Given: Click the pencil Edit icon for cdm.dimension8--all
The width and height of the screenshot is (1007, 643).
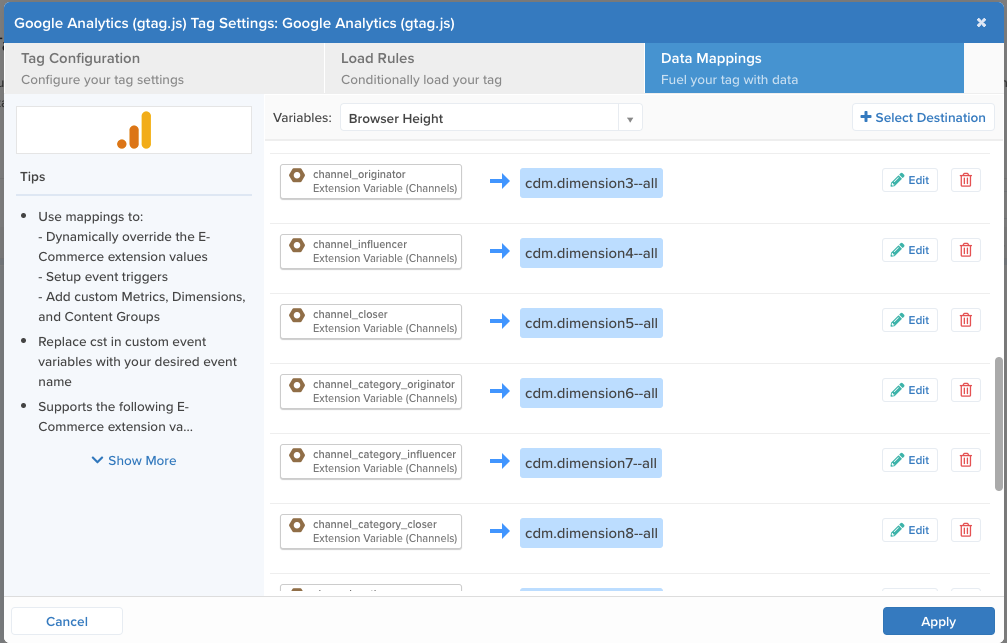Looking at the screenshot, I should coord(897,529).
